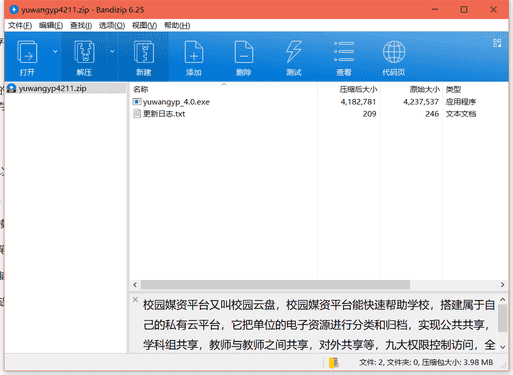Click the sort arrow above the 名称 column
Screen dimensions: 513x375
224,84
